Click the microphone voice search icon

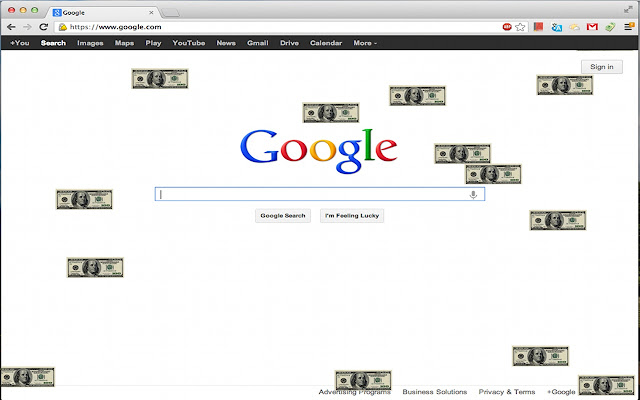pos(473,195)
